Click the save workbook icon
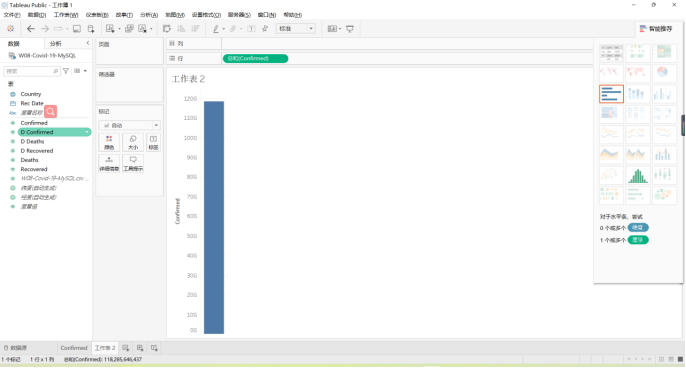The height and width of the screenshot is (368, 686). [77, 29]
